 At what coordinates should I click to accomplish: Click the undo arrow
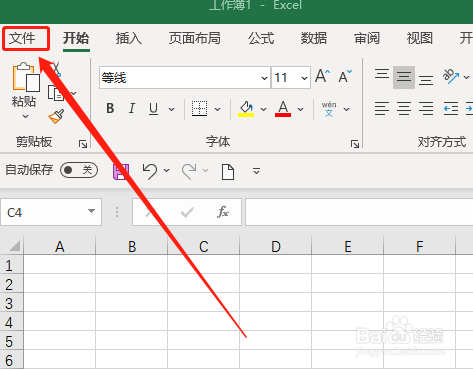click(150, 171)
